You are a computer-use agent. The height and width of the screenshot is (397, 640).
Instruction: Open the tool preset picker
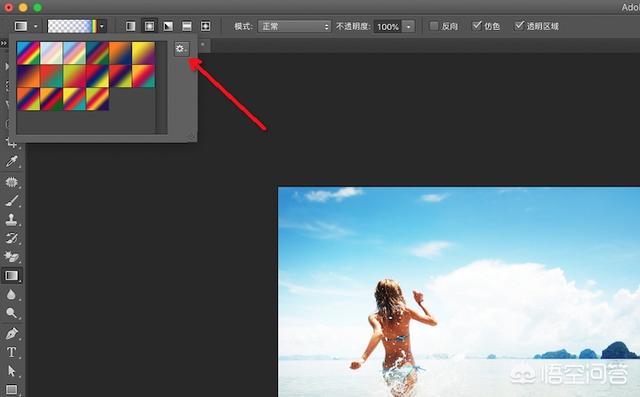click(26, 27)
